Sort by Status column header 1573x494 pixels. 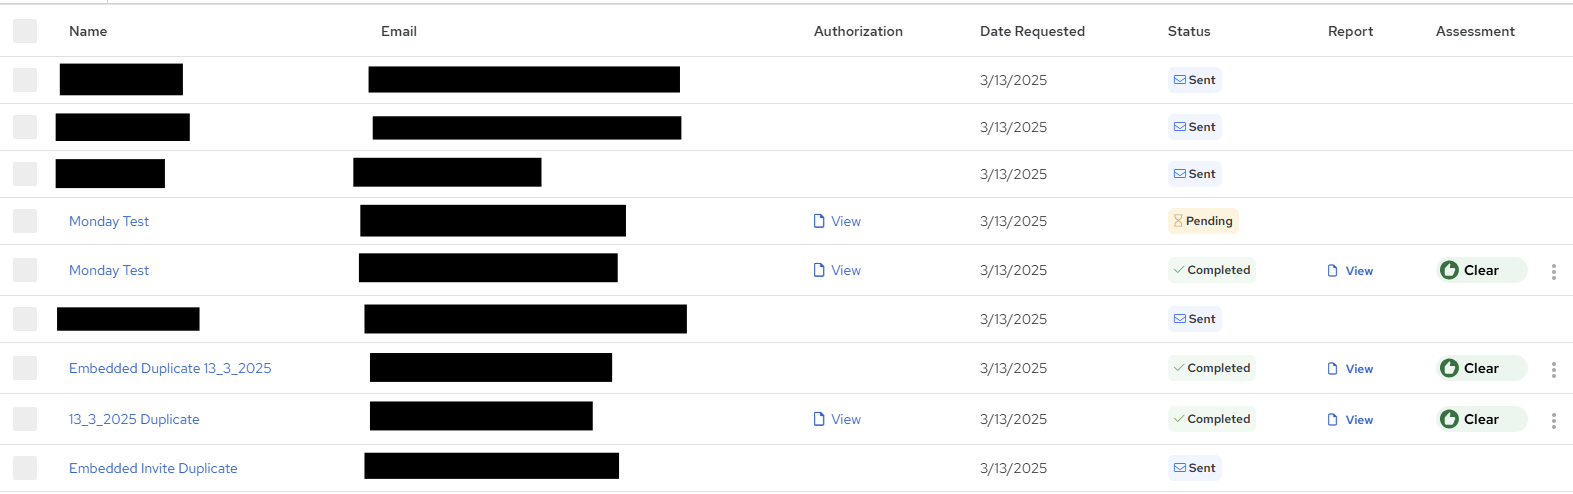click(x=1189, y=31)
